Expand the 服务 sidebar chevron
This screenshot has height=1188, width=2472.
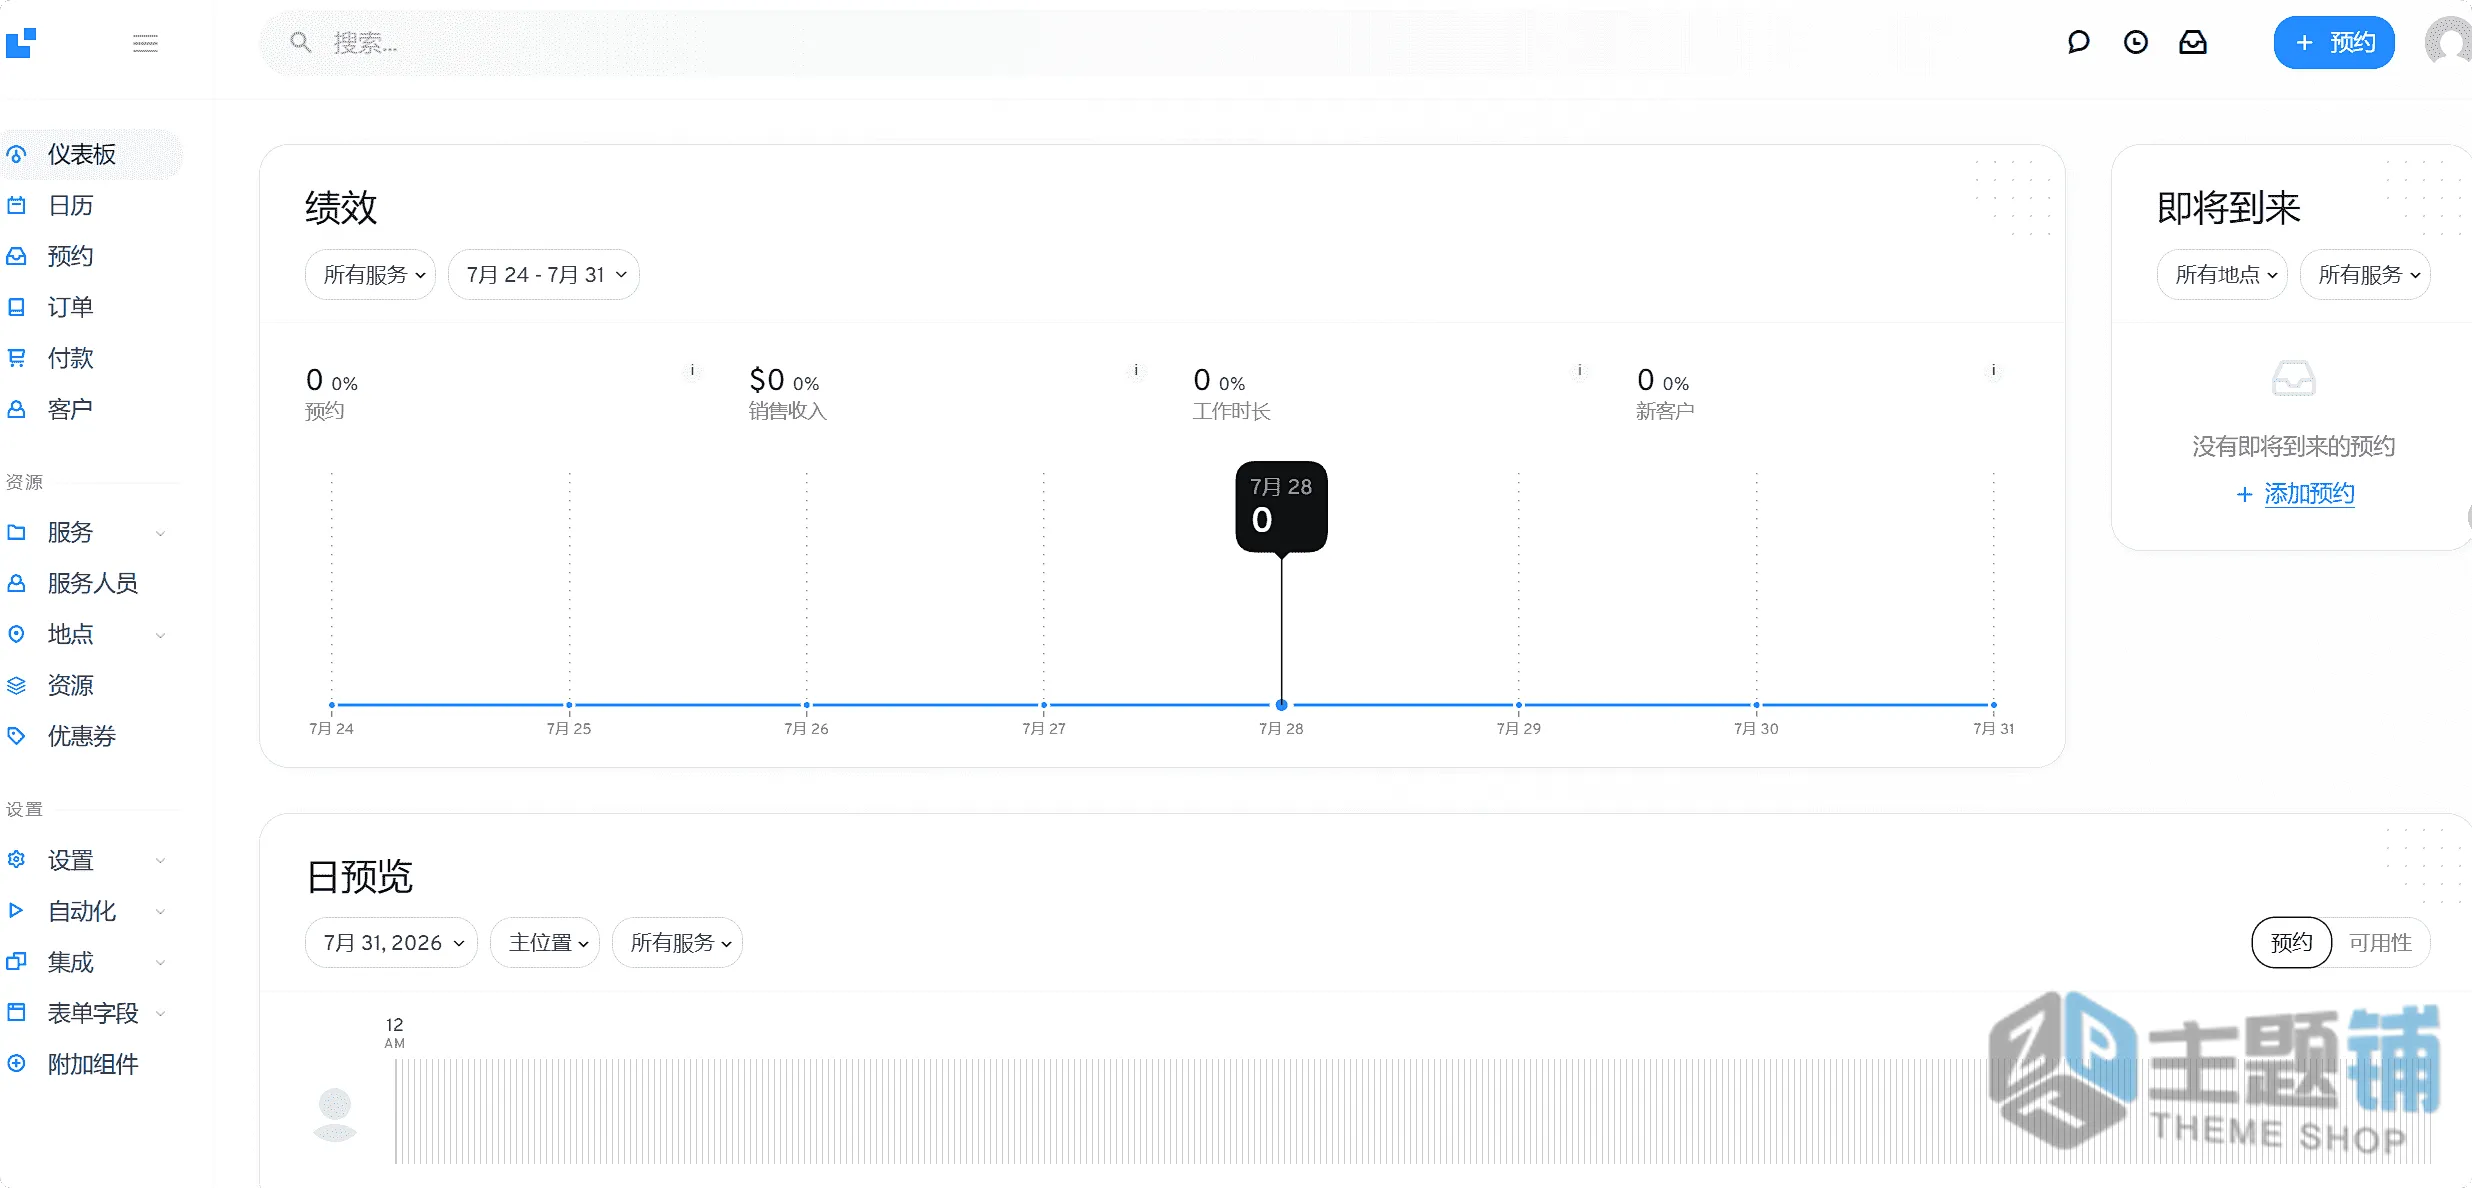click(160, 533)
